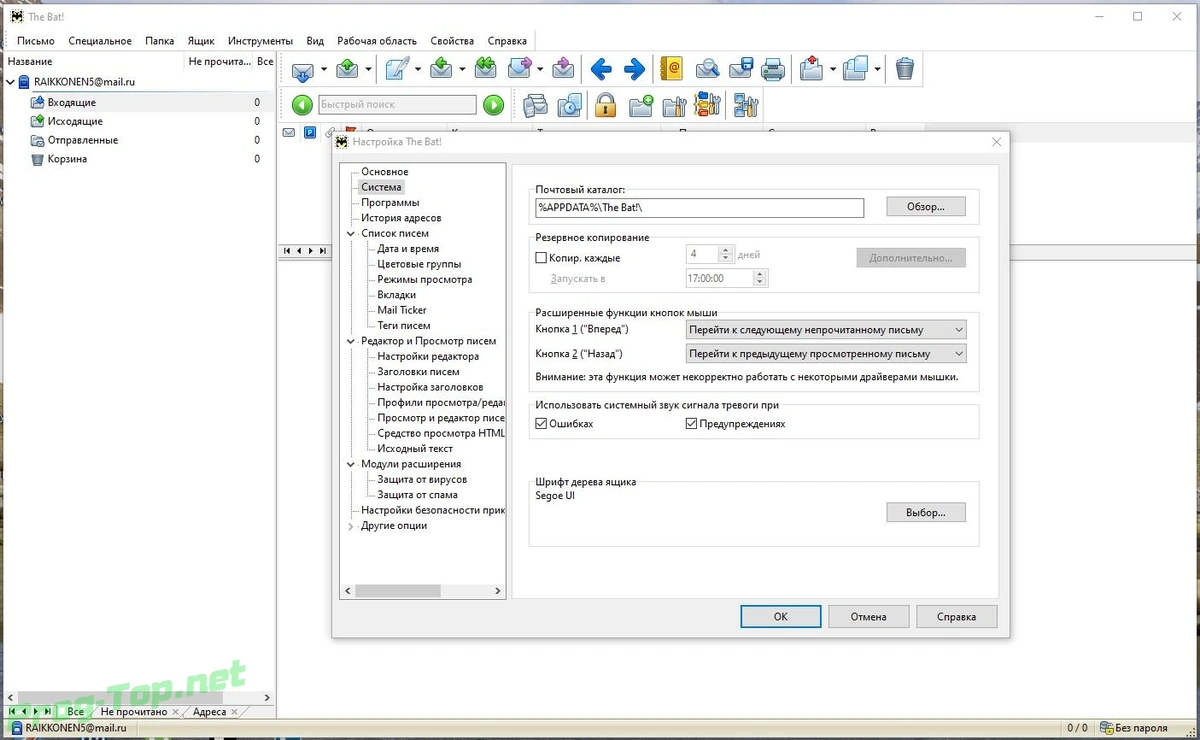The height and width of the screenshot is (740, 1200).
Task: Open the 'Специальное' menu
Action: coord(100,41)
